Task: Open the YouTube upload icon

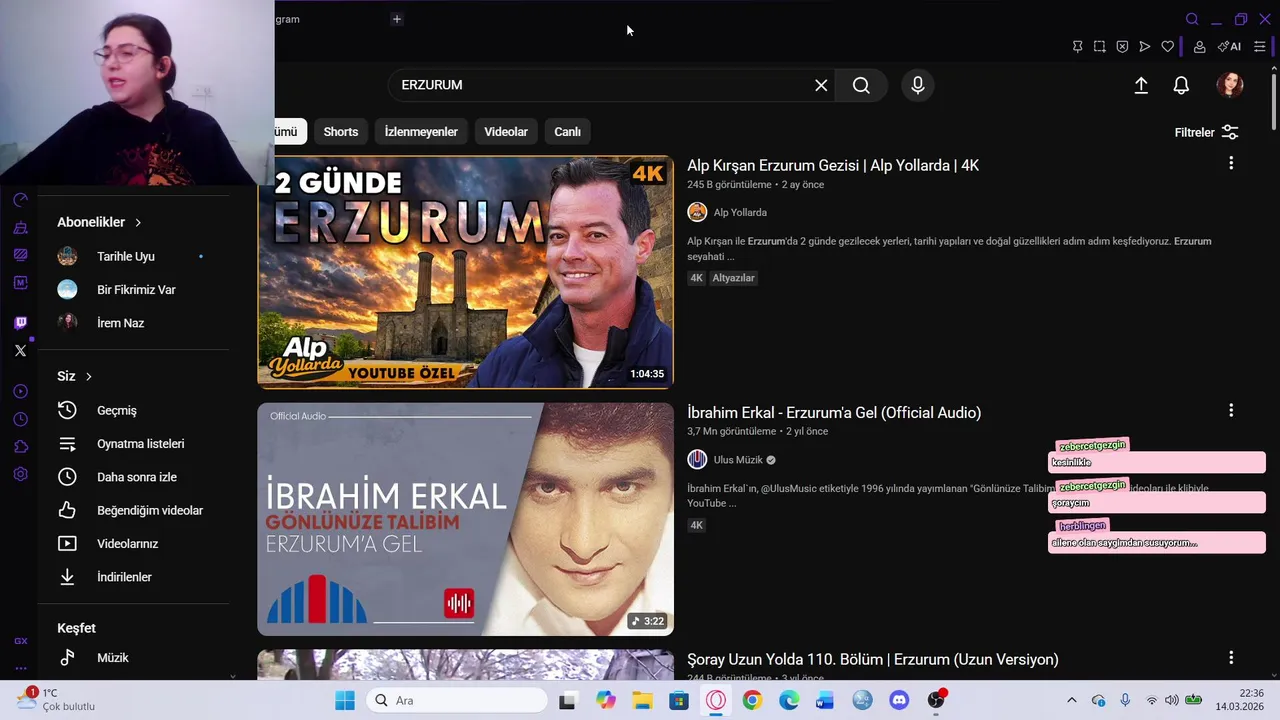Action: tap(1141, 85)
